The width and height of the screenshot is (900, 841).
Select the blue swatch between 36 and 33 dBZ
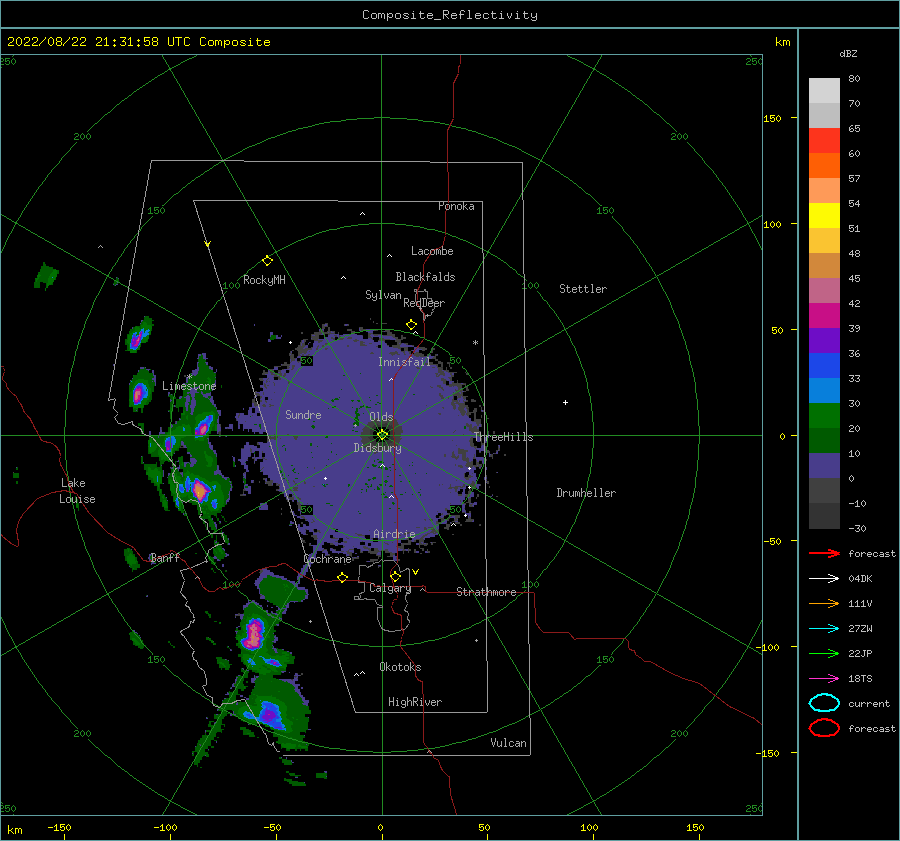[x=824, y=366]
